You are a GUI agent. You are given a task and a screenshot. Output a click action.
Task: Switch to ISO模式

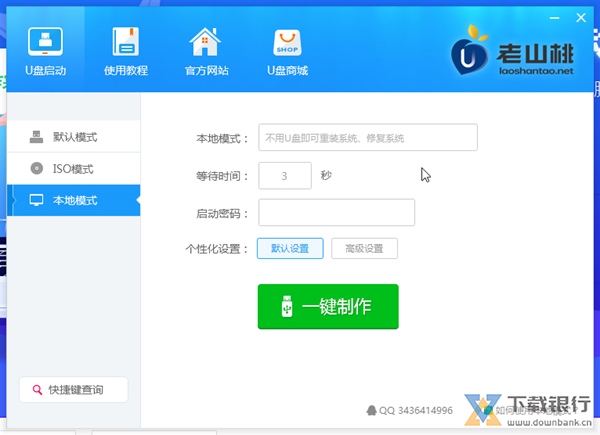[x=73, y=168]
